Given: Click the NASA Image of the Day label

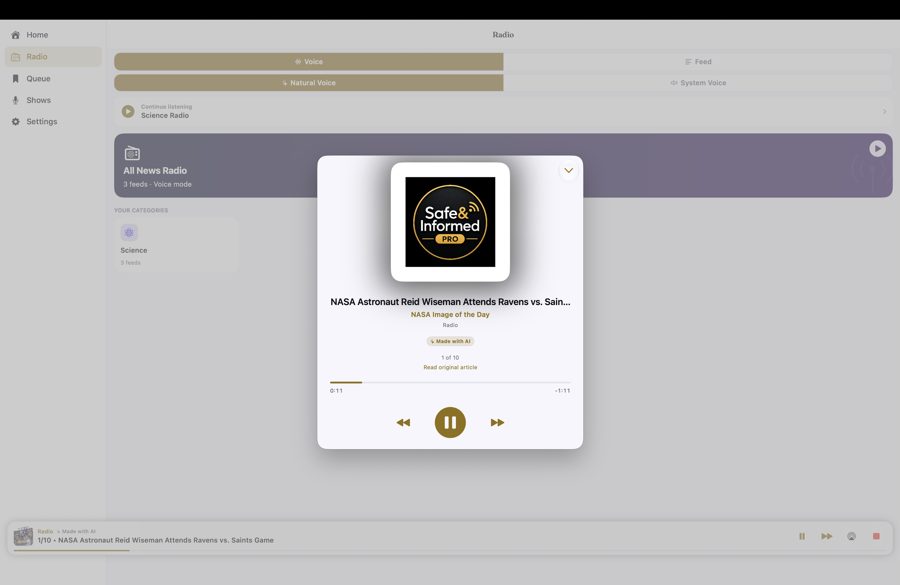Looking at the screenshot, I should tap(450, 315).
